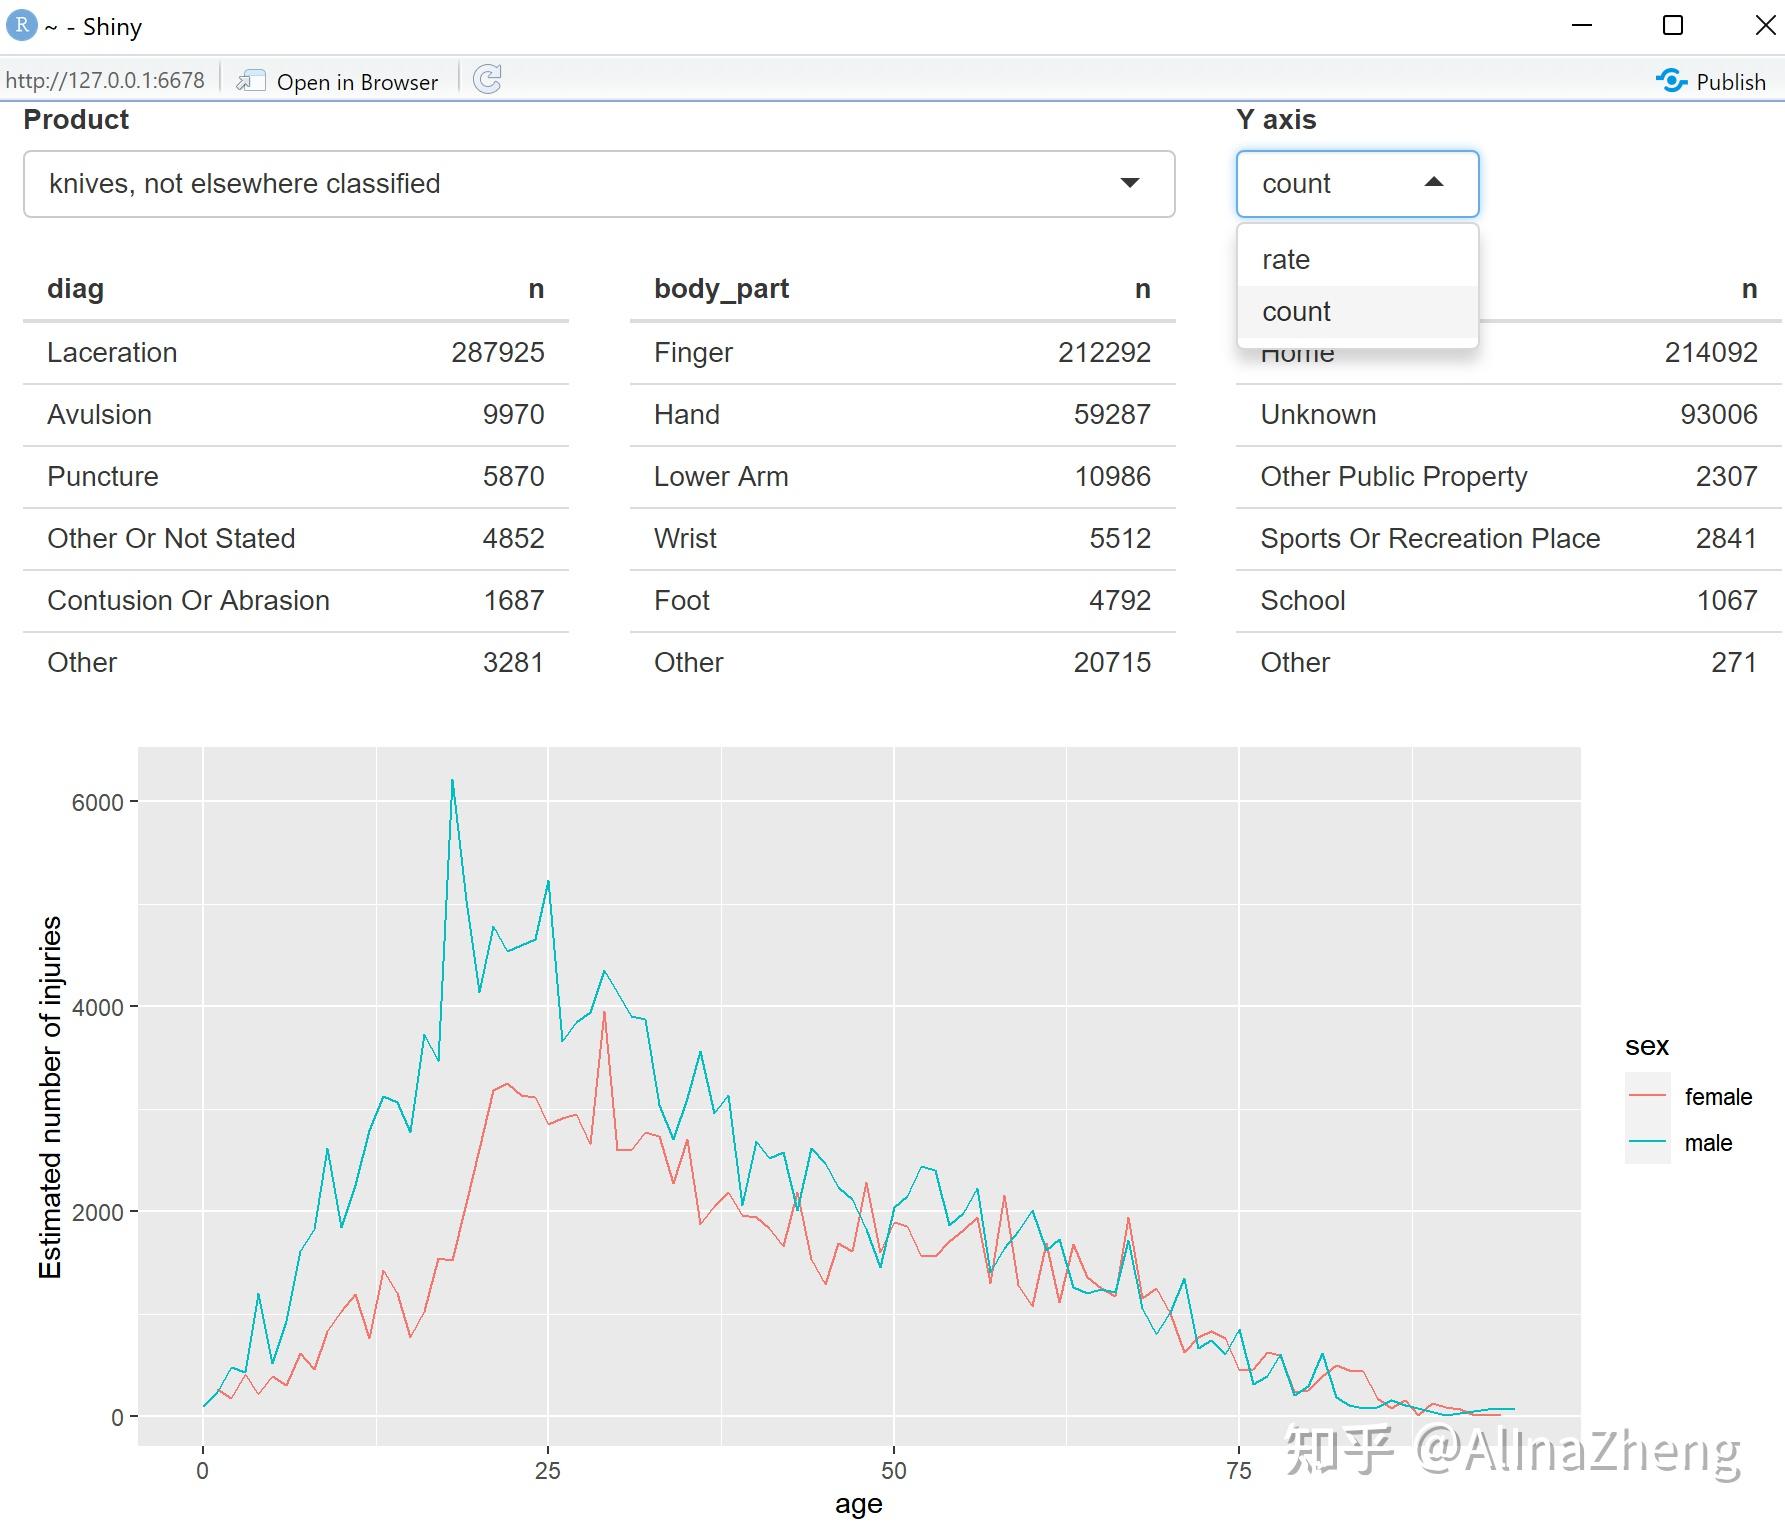
Task: Maximize the Shiny window
Action: point(1673,25)
